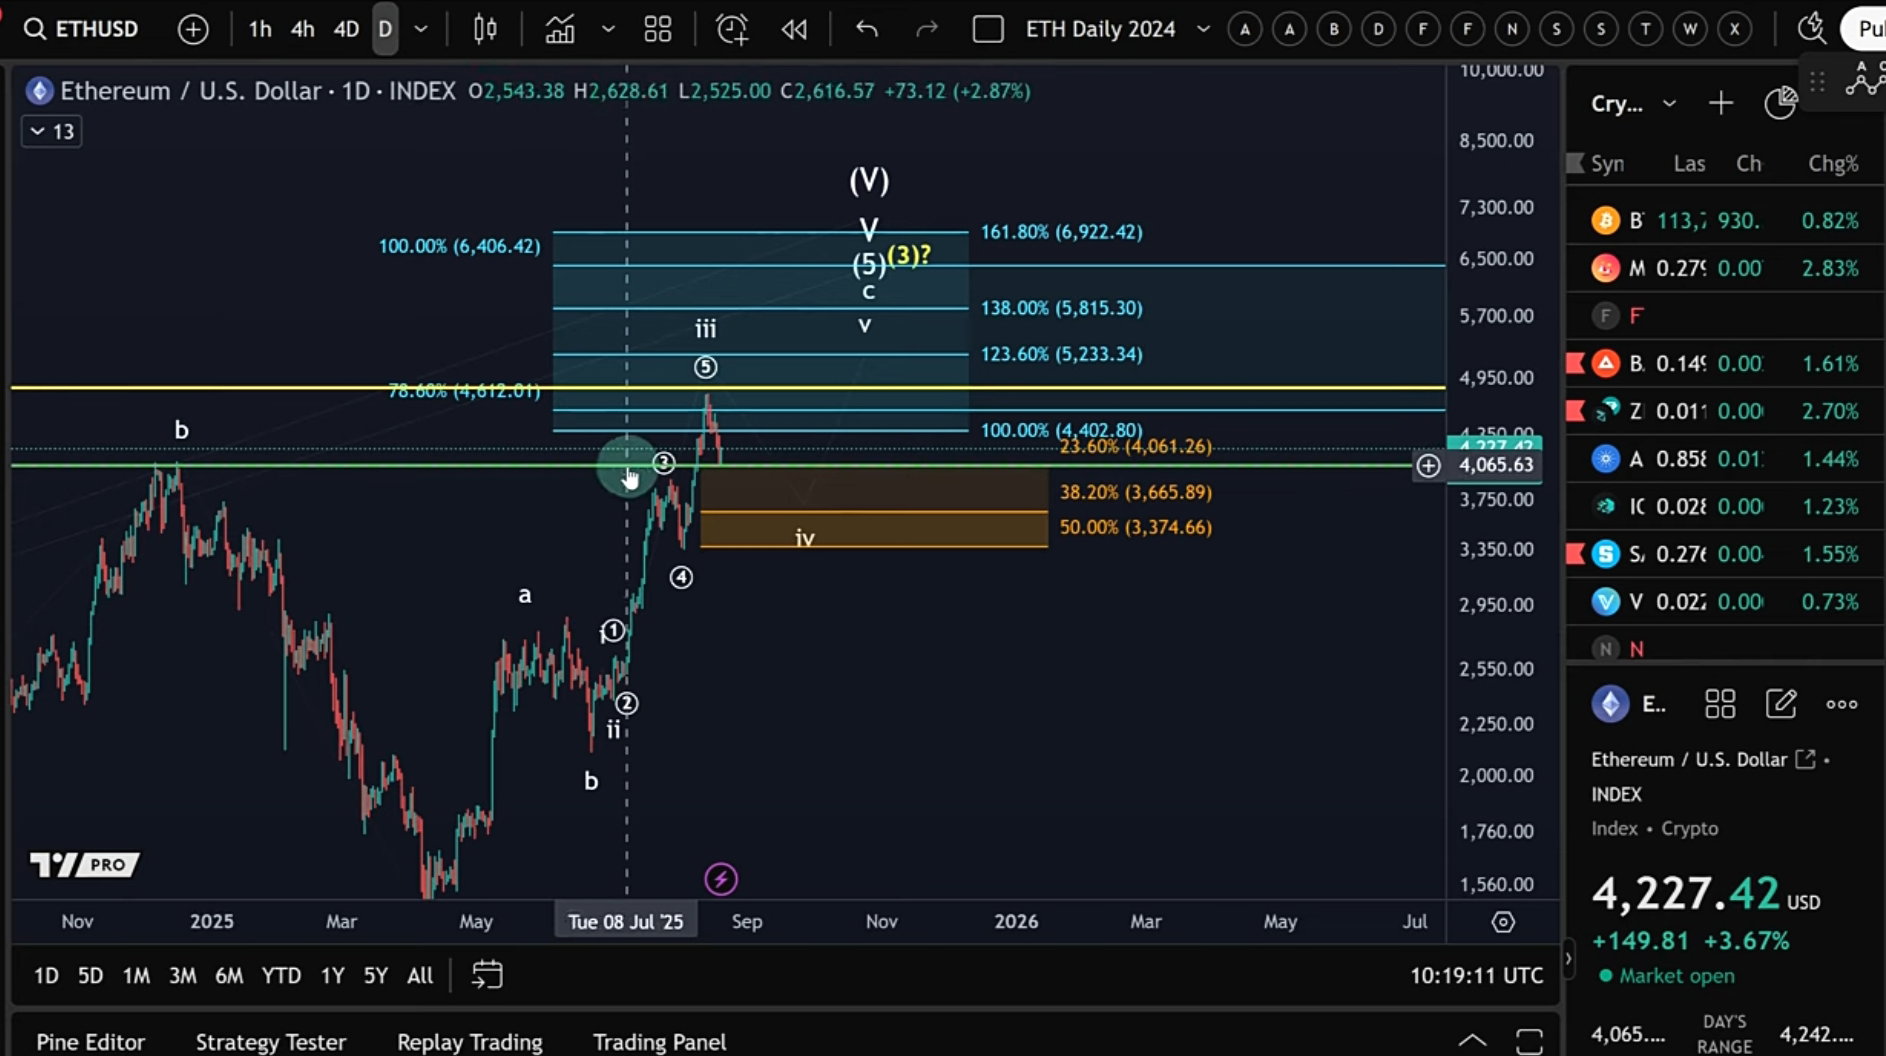Expand the N watchlist section

coord(1725,649)
